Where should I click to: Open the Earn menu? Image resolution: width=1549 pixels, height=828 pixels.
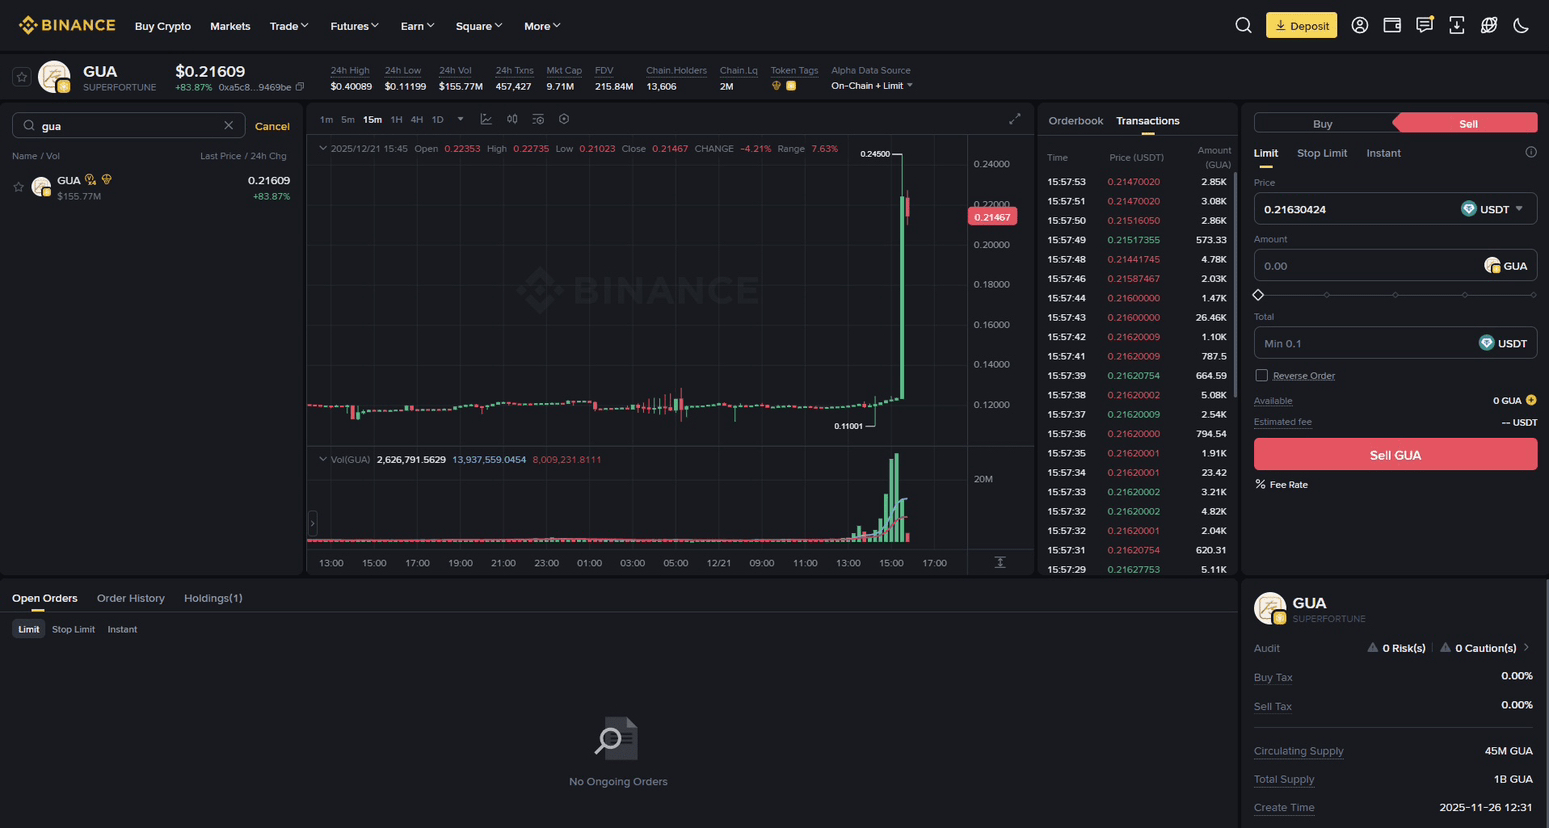point(417,26)
